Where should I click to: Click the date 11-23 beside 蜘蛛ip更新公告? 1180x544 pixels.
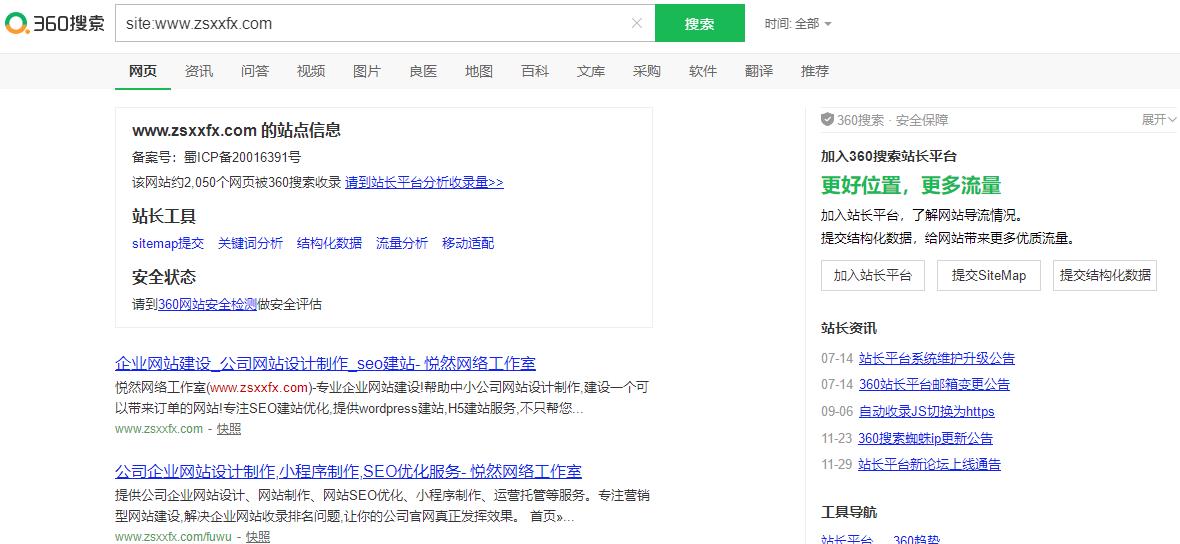coord(837,438)
